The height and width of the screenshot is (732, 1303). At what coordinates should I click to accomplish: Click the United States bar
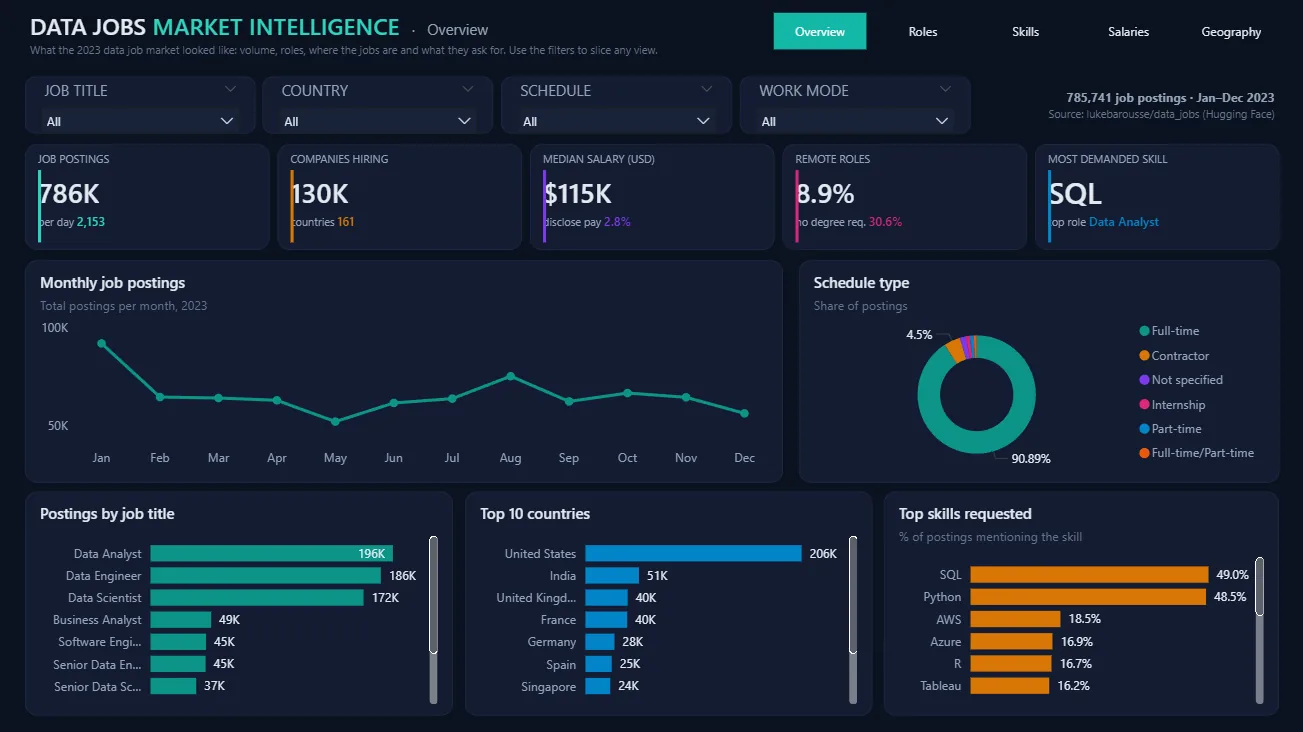pos(693,554)
